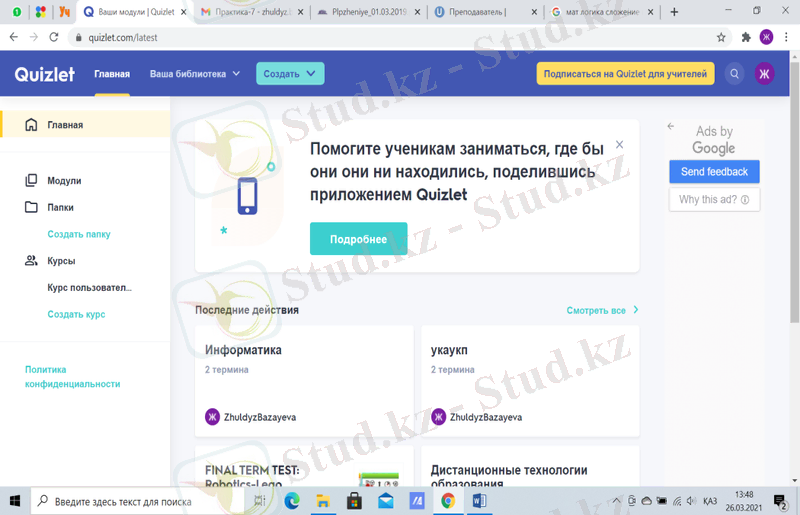Click Подписаться на Quizlet для учителей button
The height and width of the screenshot is (515, 800).
click(x=626, y=74)
